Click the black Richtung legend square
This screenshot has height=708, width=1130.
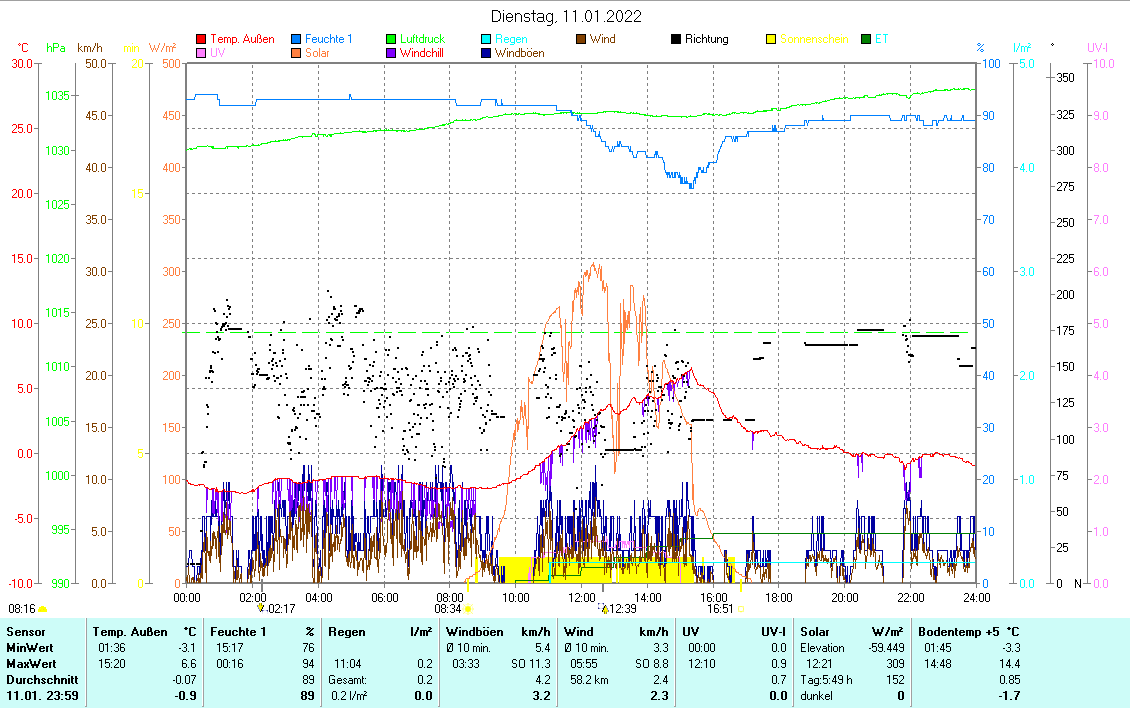pyautogui.click(x=676, y=40)
